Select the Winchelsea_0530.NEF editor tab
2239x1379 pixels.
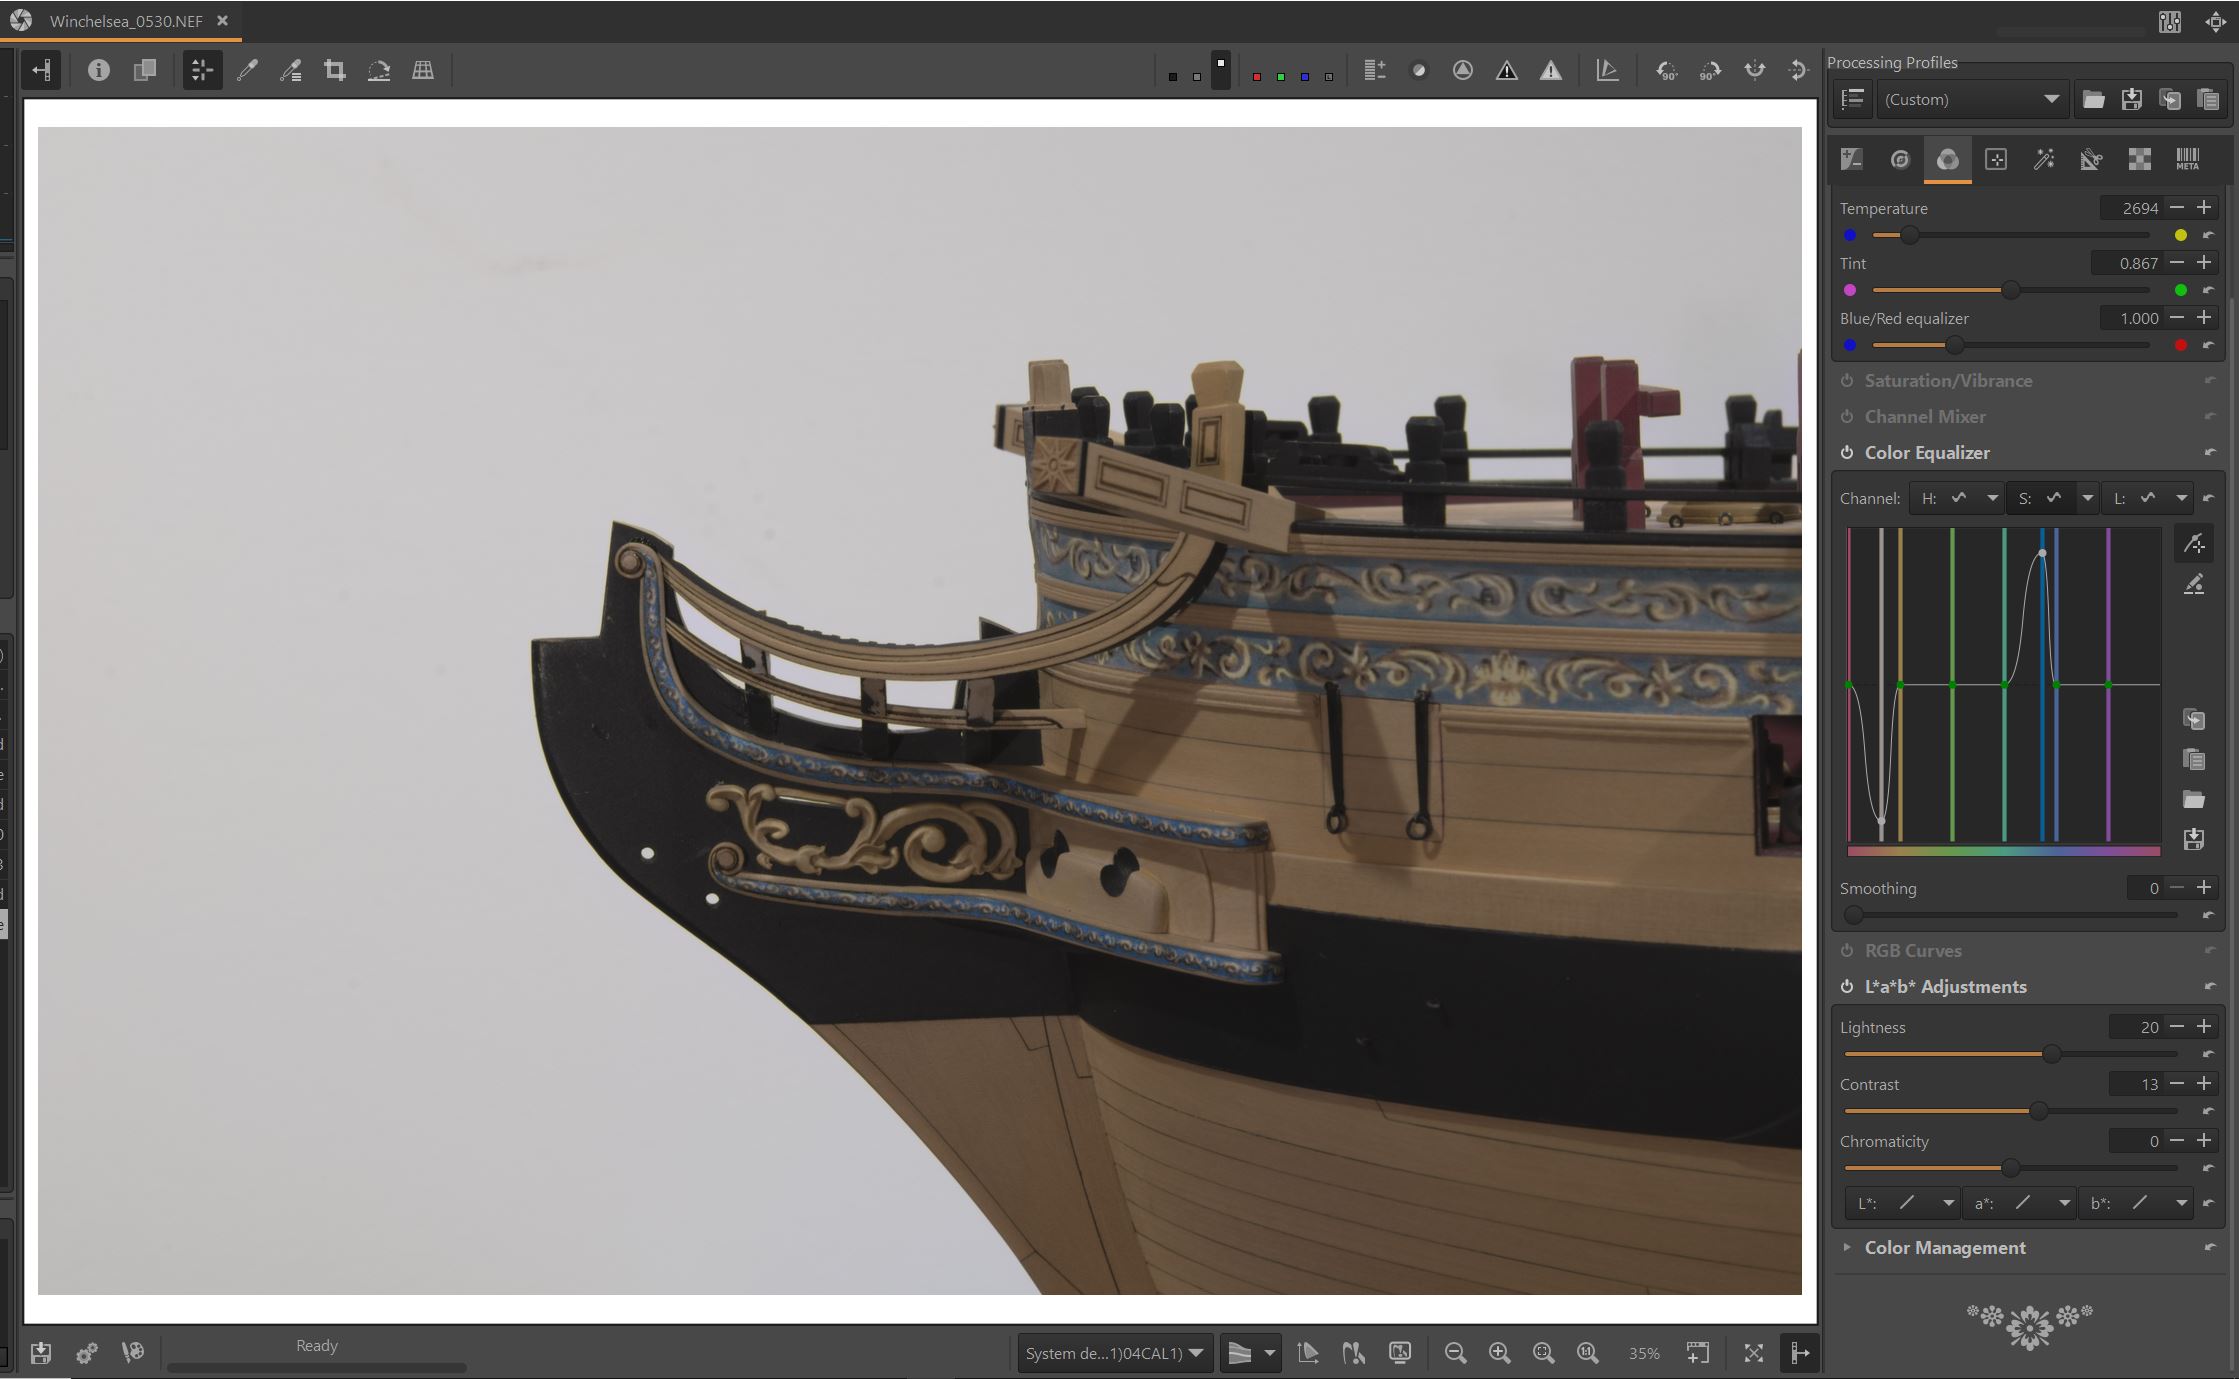coord(126,21)
